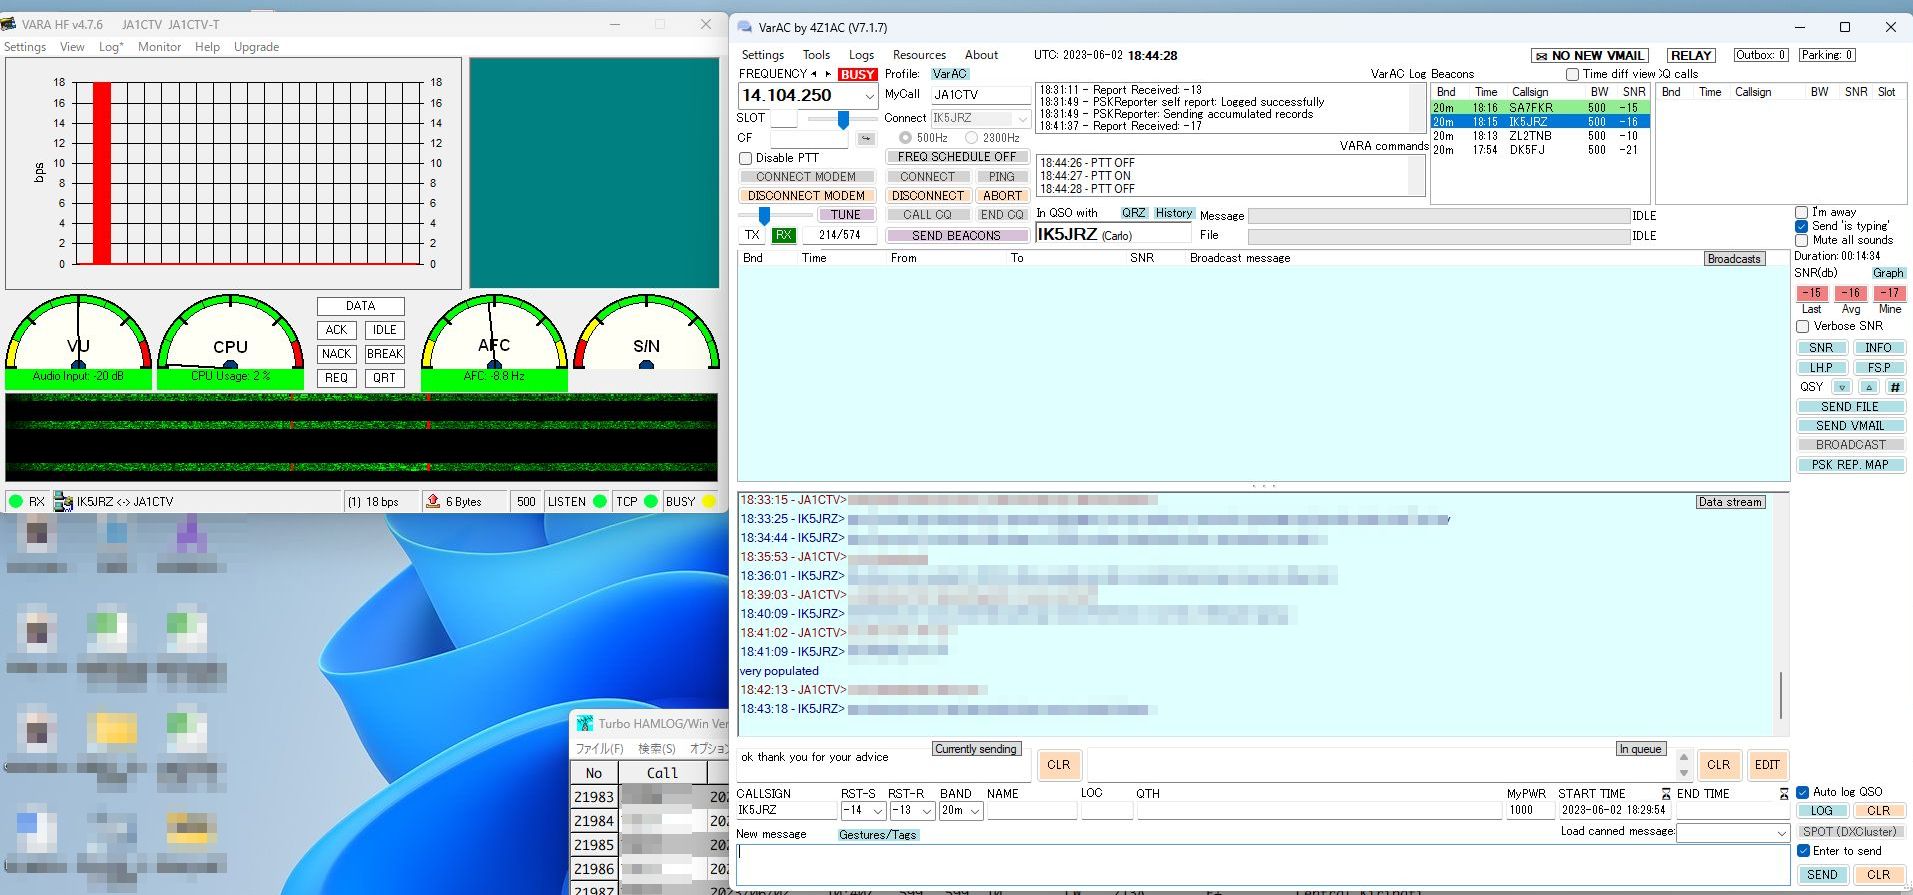This screenshot has height=895, width=1913.
Task: Click the END TIME hourglass icon
Action: [1784, 793]
